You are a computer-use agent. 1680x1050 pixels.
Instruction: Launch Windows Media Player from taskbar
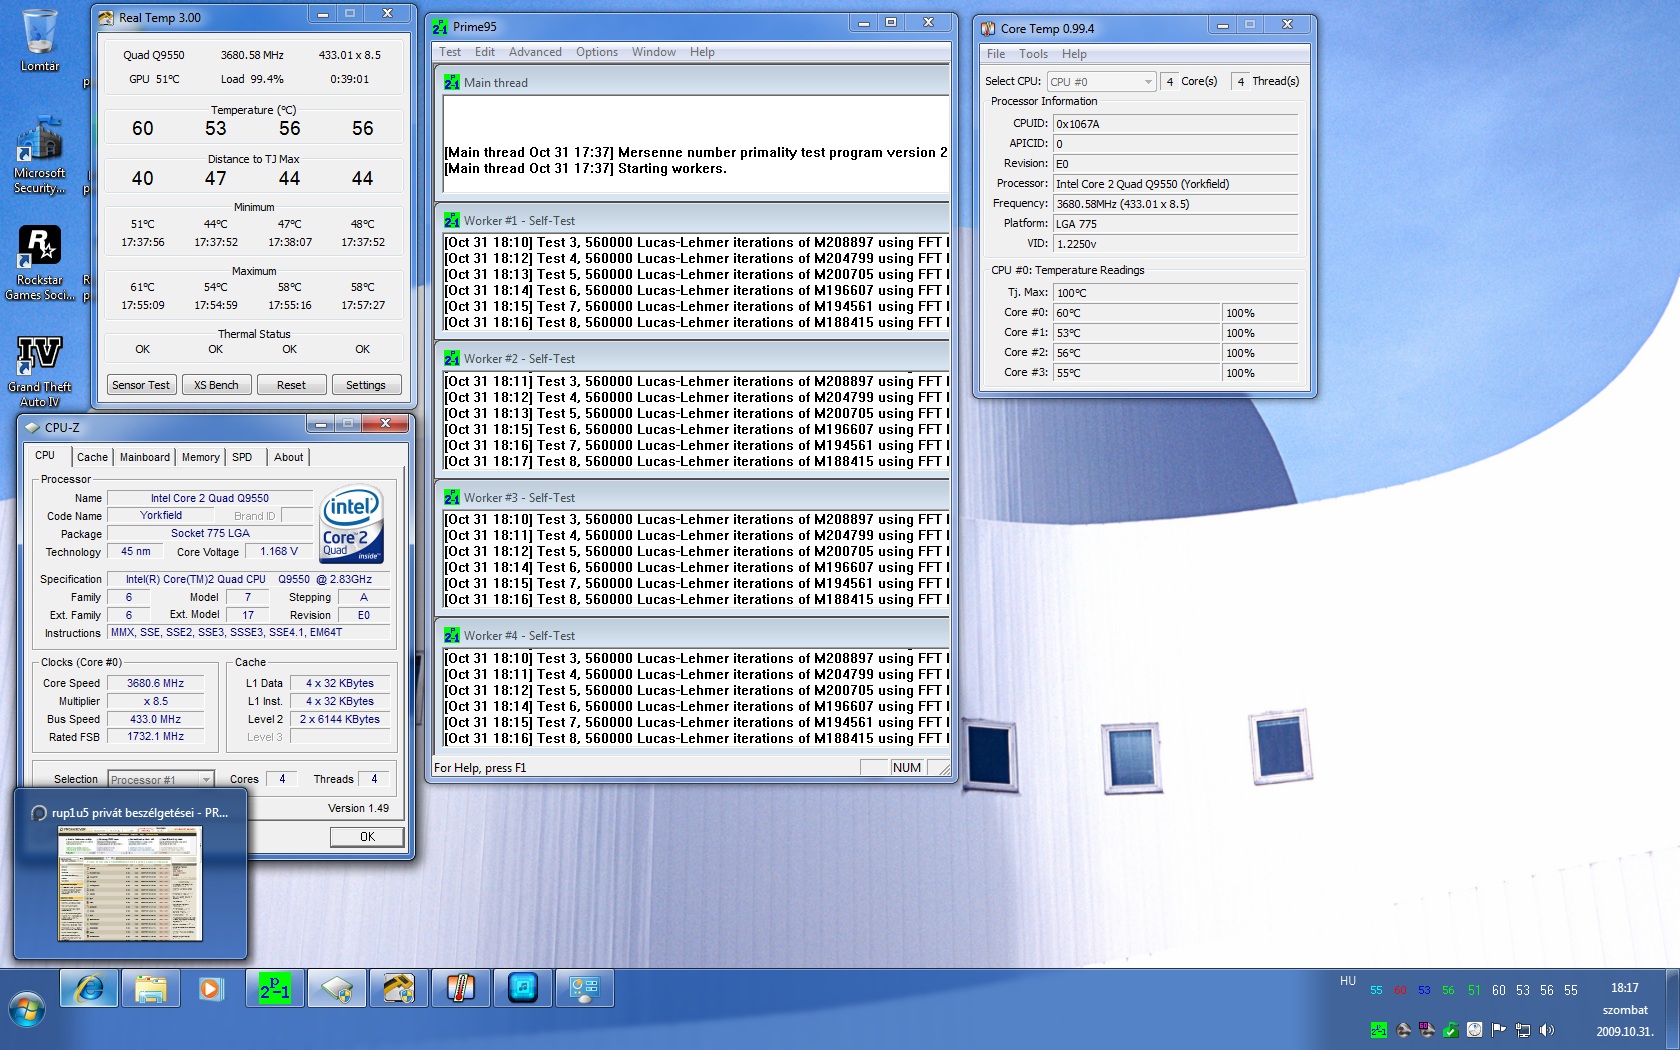pos(211,989)
